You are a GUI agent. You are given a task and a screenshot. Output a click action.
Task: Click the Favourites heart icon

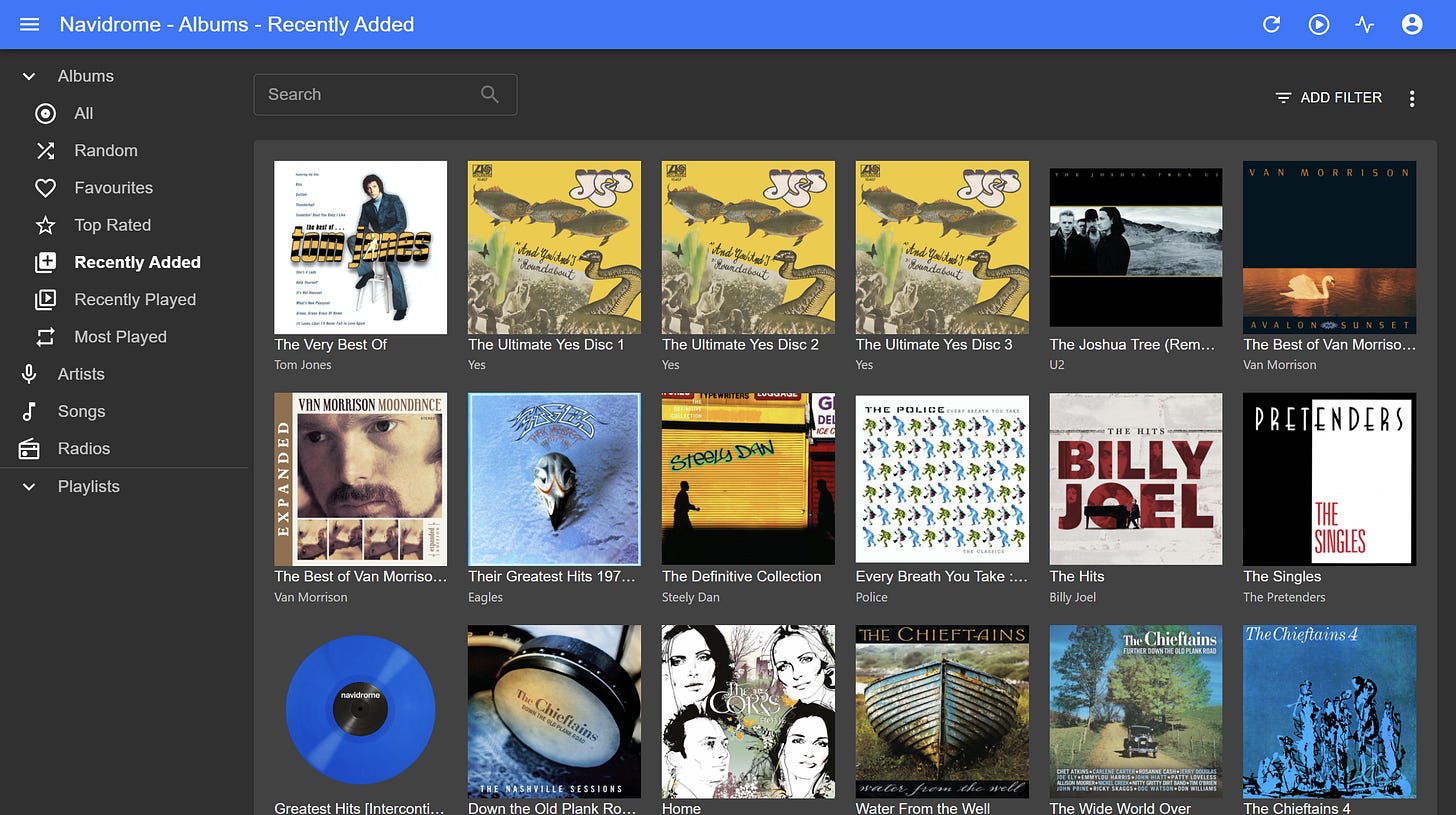45,188
